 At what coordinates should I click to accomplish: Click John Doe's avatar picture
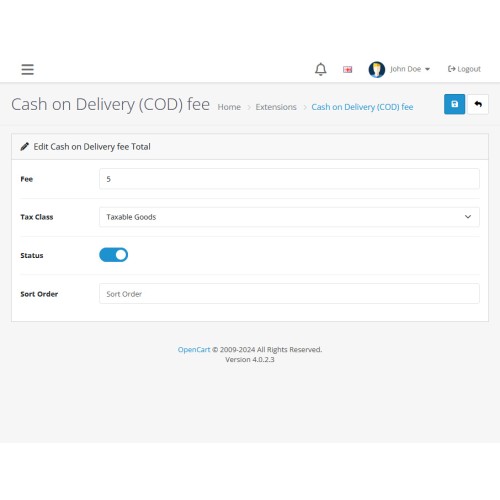[377, 69]
